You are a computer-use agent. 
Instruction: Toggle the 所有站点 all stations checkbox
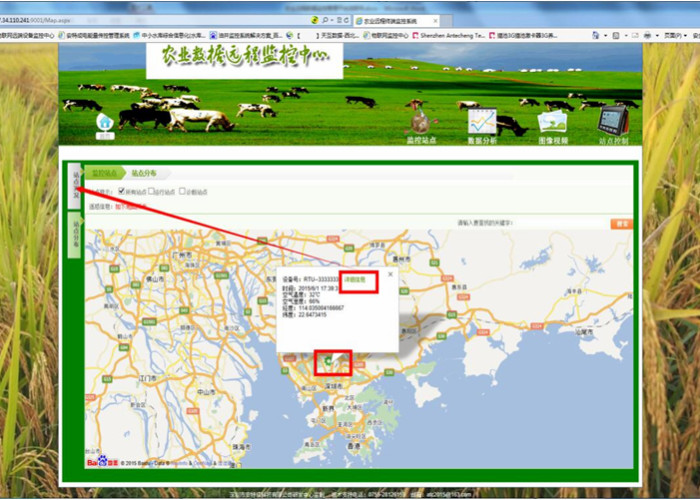pyautogui.click(x=121, y=191)
